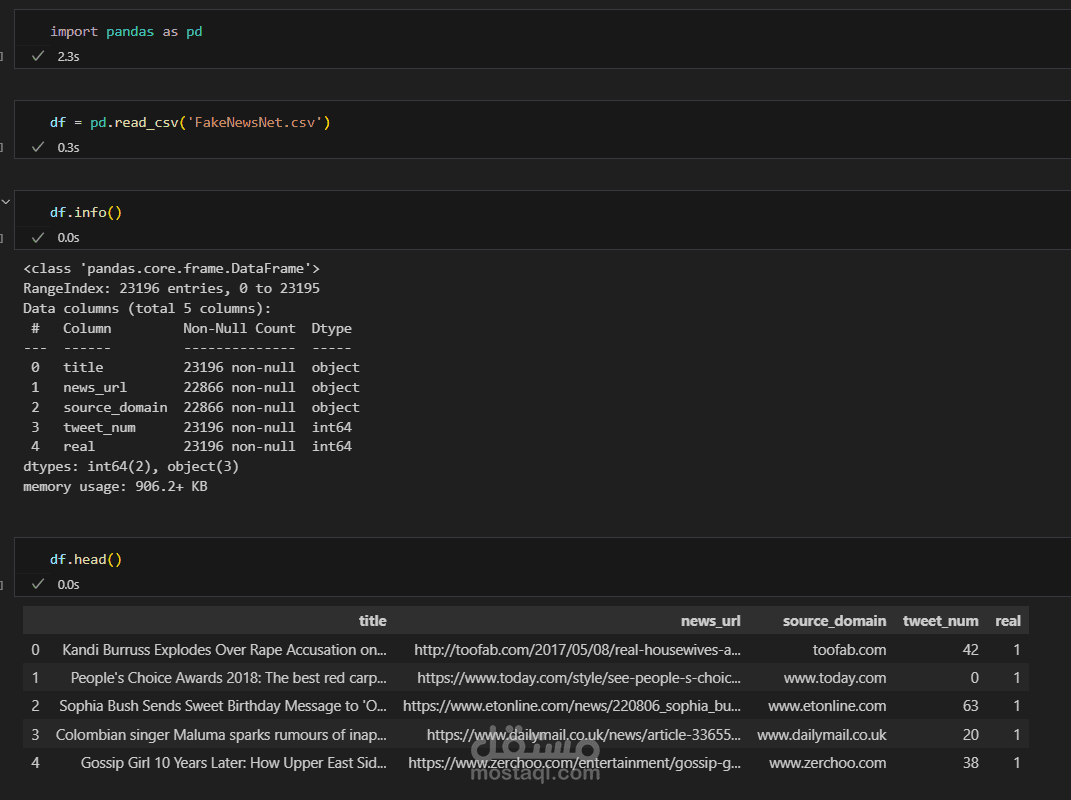Click the 'title' column header in the table
Screen dimensions: 1071x800
[x=372, y=621]
